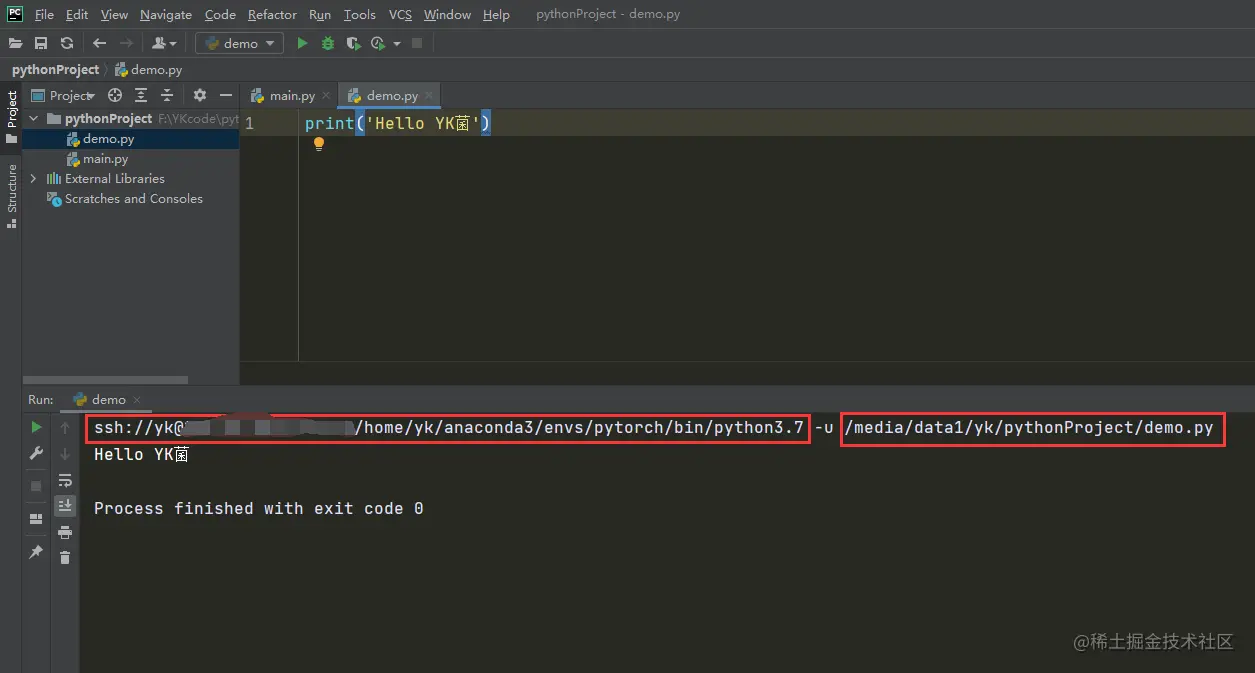
Task: Locate opened file in Project tree
Action: coord(115,95)
